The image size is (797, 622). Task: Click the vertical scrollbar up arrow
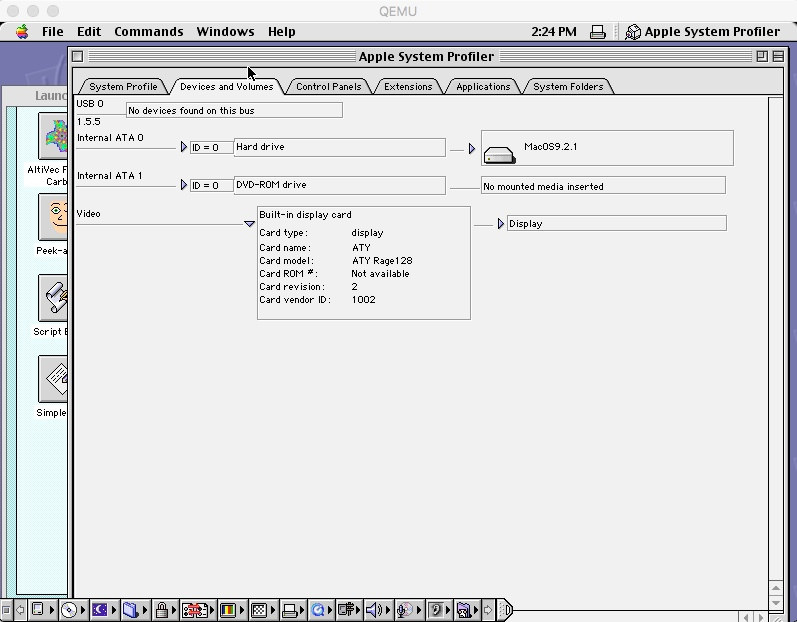tap(776, 588)
